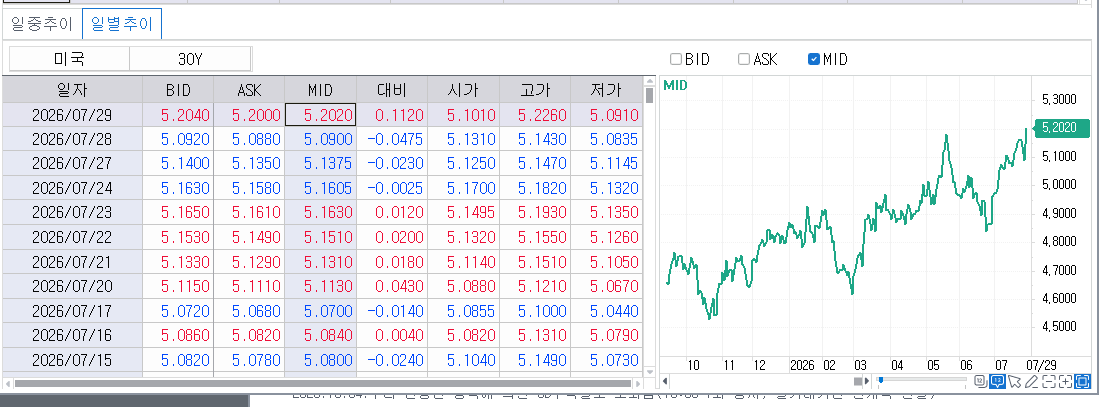Click the 고가 column header
The width and height of the screenshot is (1099, 407).
point(535,90)
